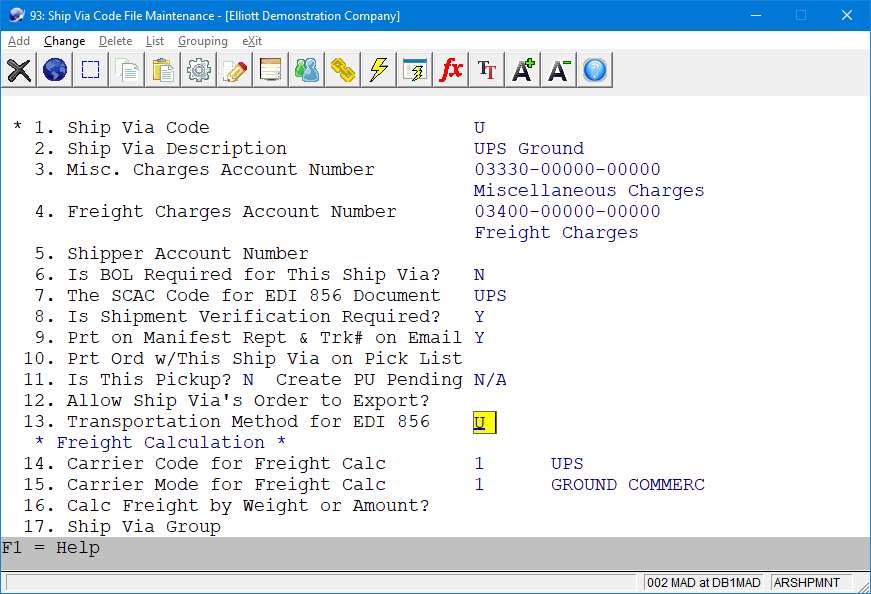
Task: Click Carrier Code value 1
Action: tap(479, 463)
